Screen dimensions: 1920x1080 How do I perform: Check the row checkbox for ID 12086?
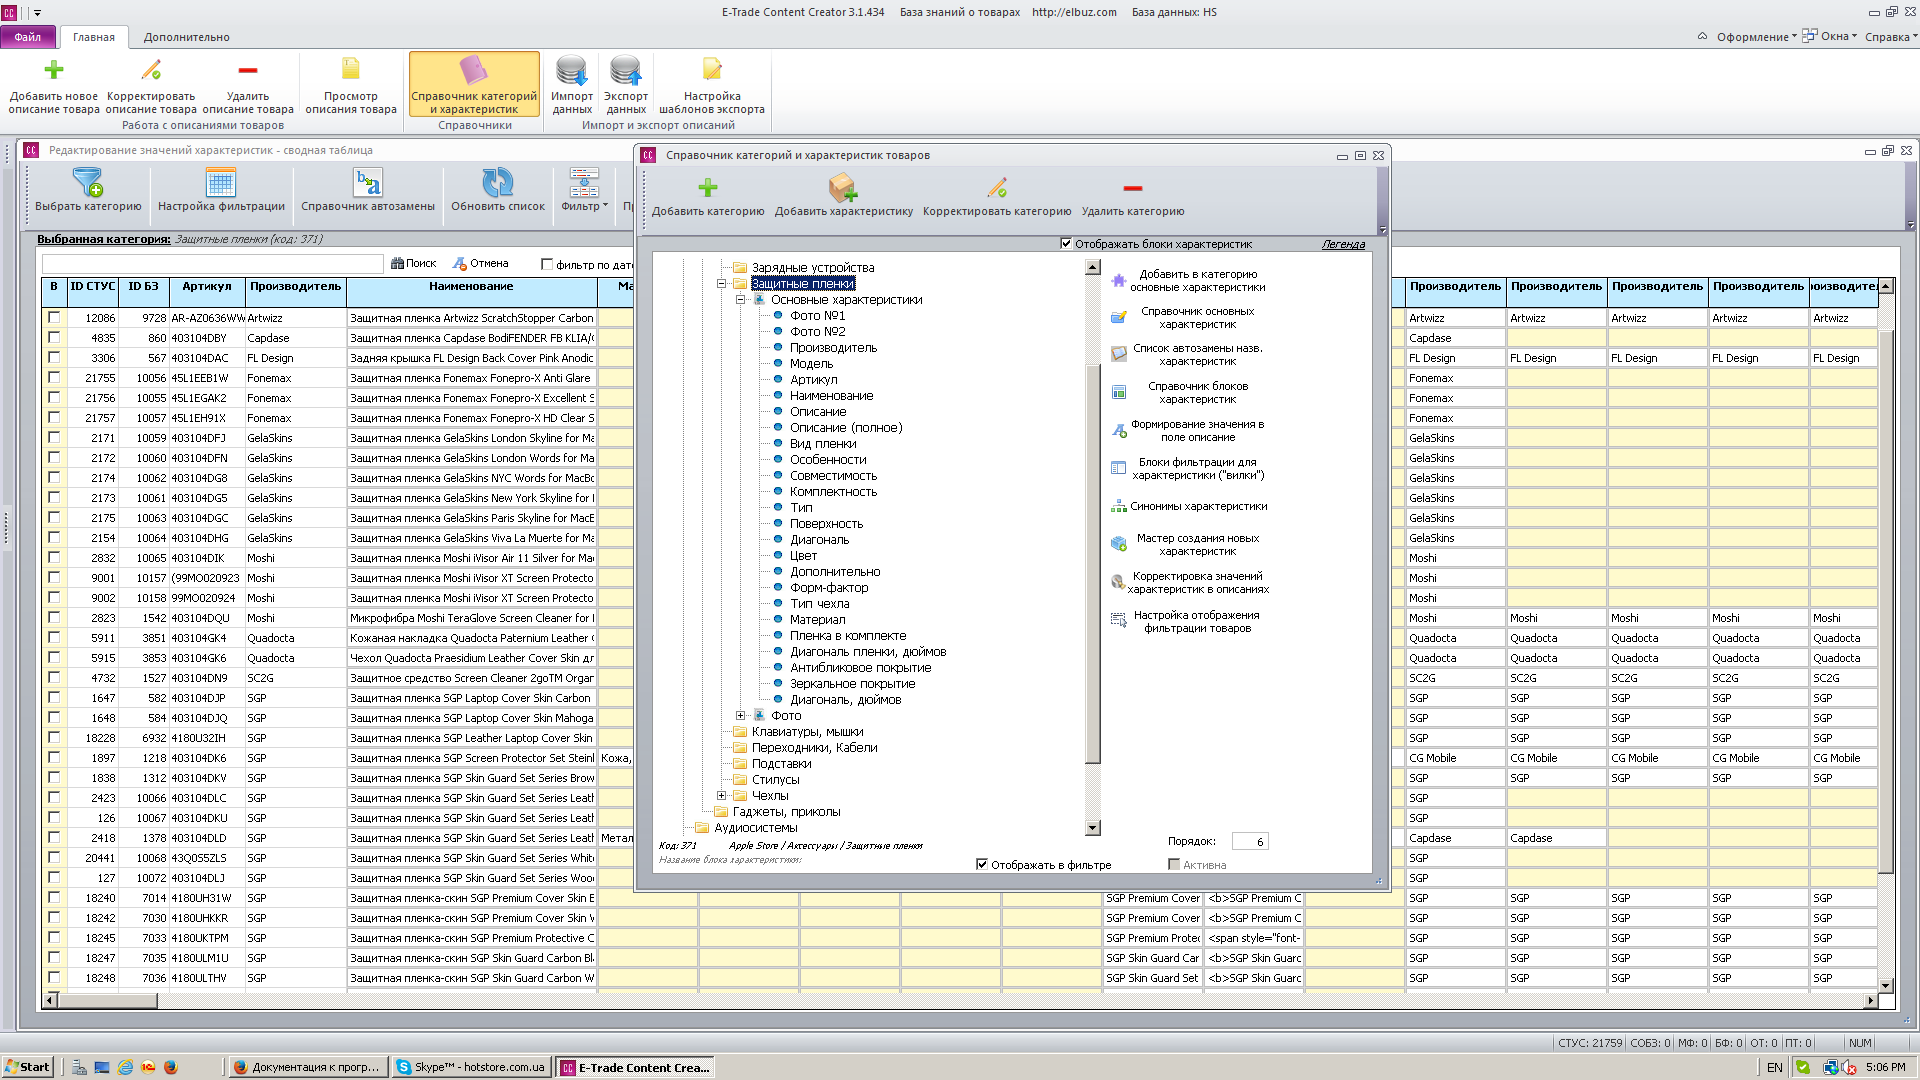click(54, 318)
